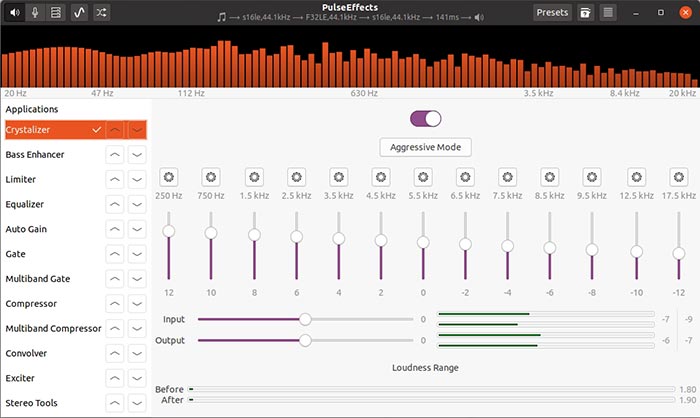Toggle the 2.5 kHz band button

pyautogui.click(x=296, y=177)
